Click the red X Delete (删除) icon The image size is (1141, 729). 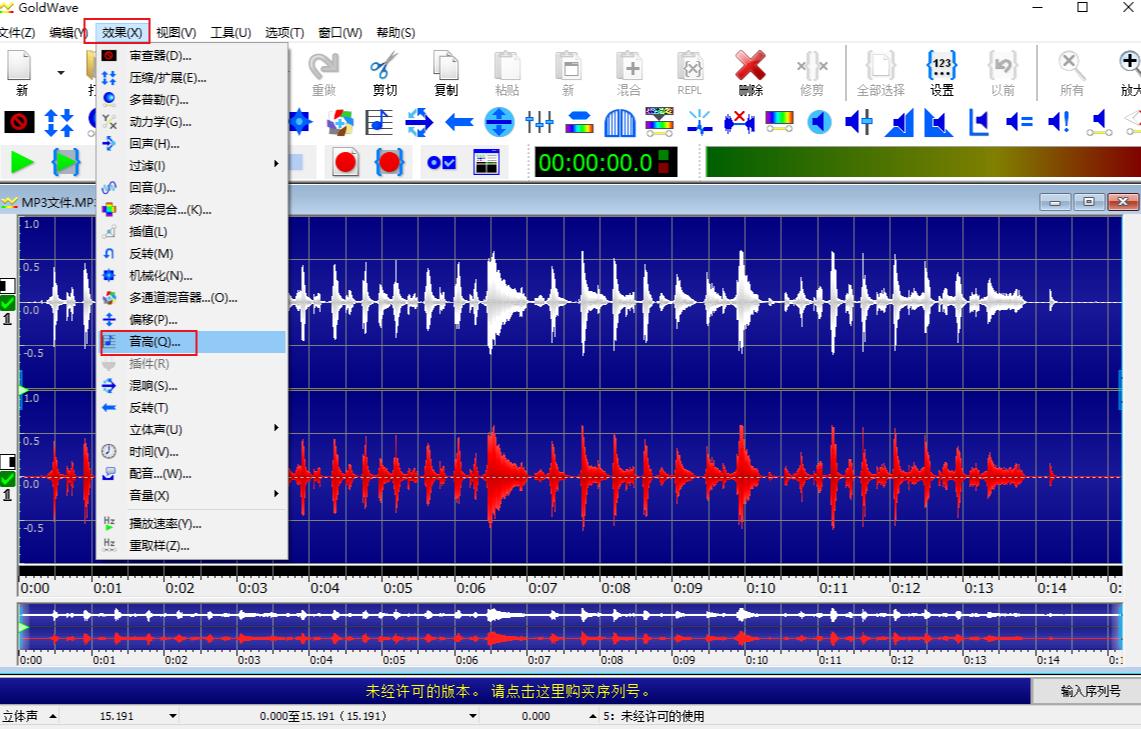pyautogui.click(x=750, y=68)
